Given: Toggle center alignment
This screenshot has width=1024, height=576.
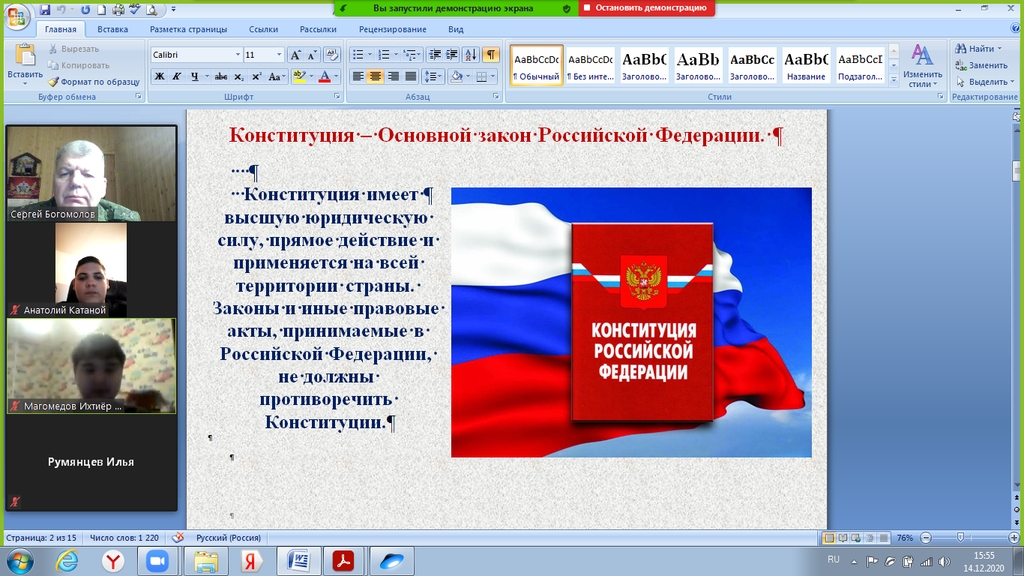Looking at the screenshot, I should click(x=376, y=76).
